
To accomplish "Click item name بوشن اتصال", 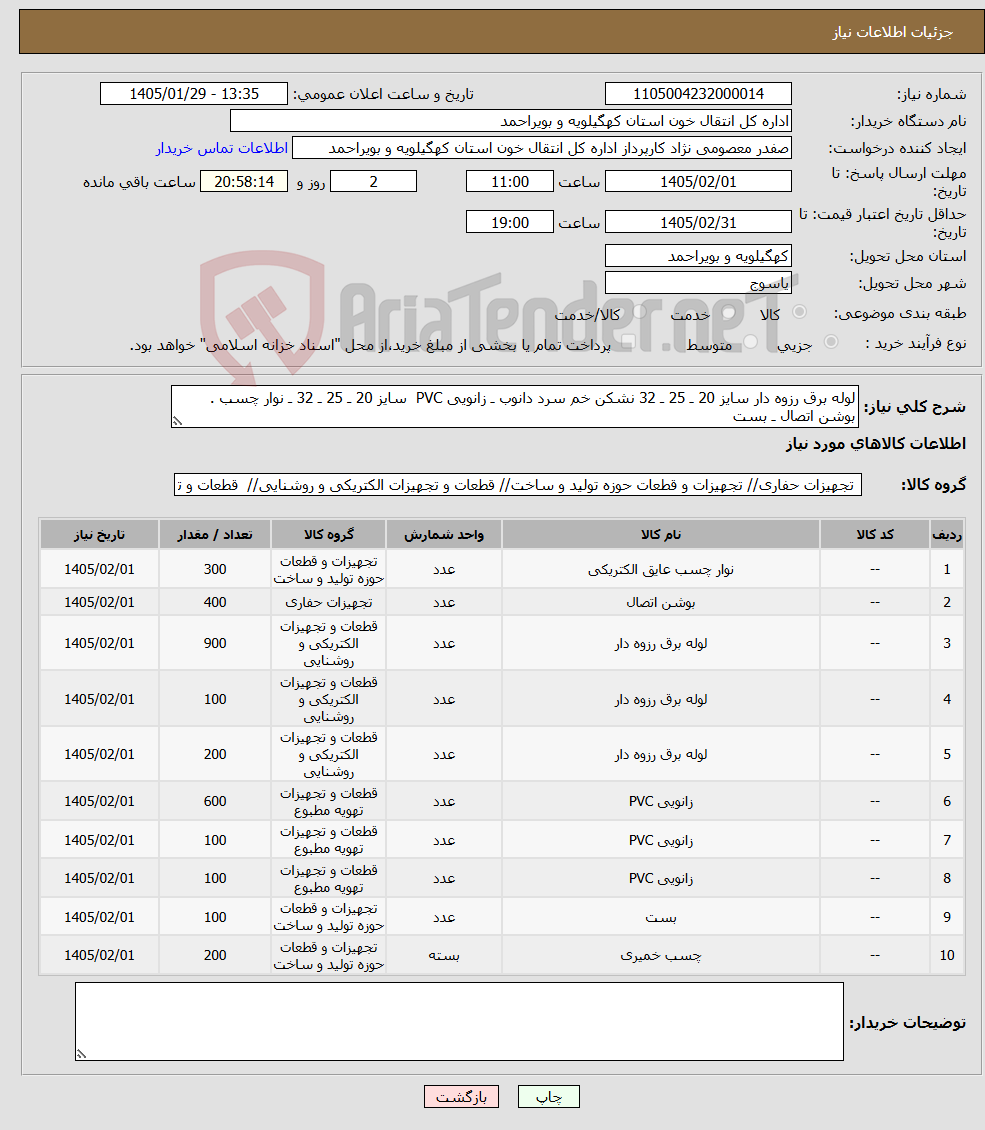I will 661,602.
